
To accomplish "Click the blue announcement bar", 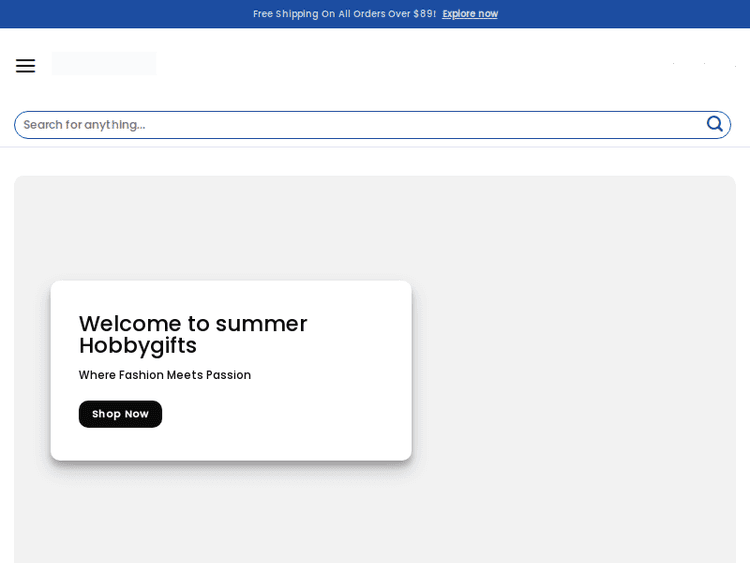I will pyautogui.click(x=620, y=14).
